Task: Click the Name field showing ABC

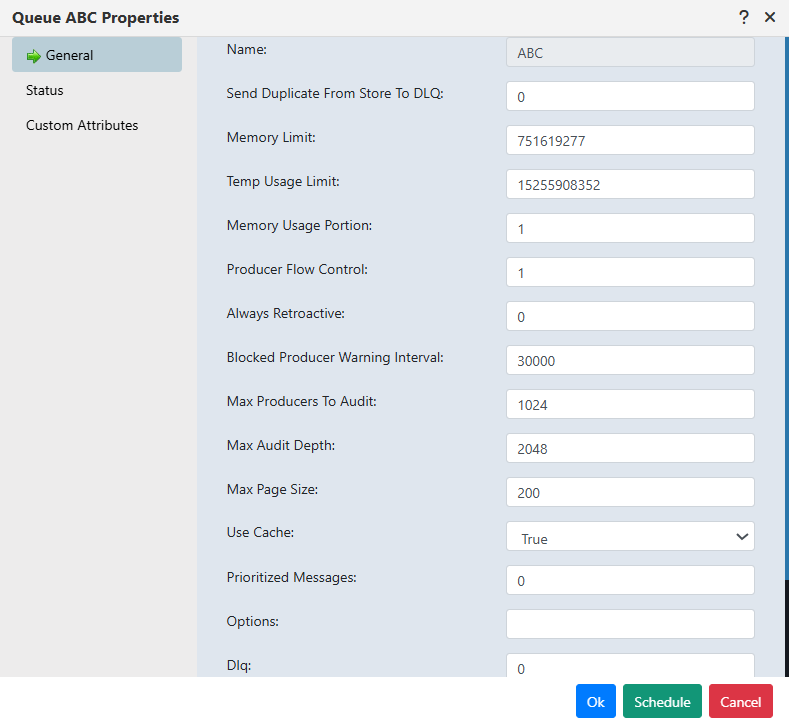Action: coord(630,52)
